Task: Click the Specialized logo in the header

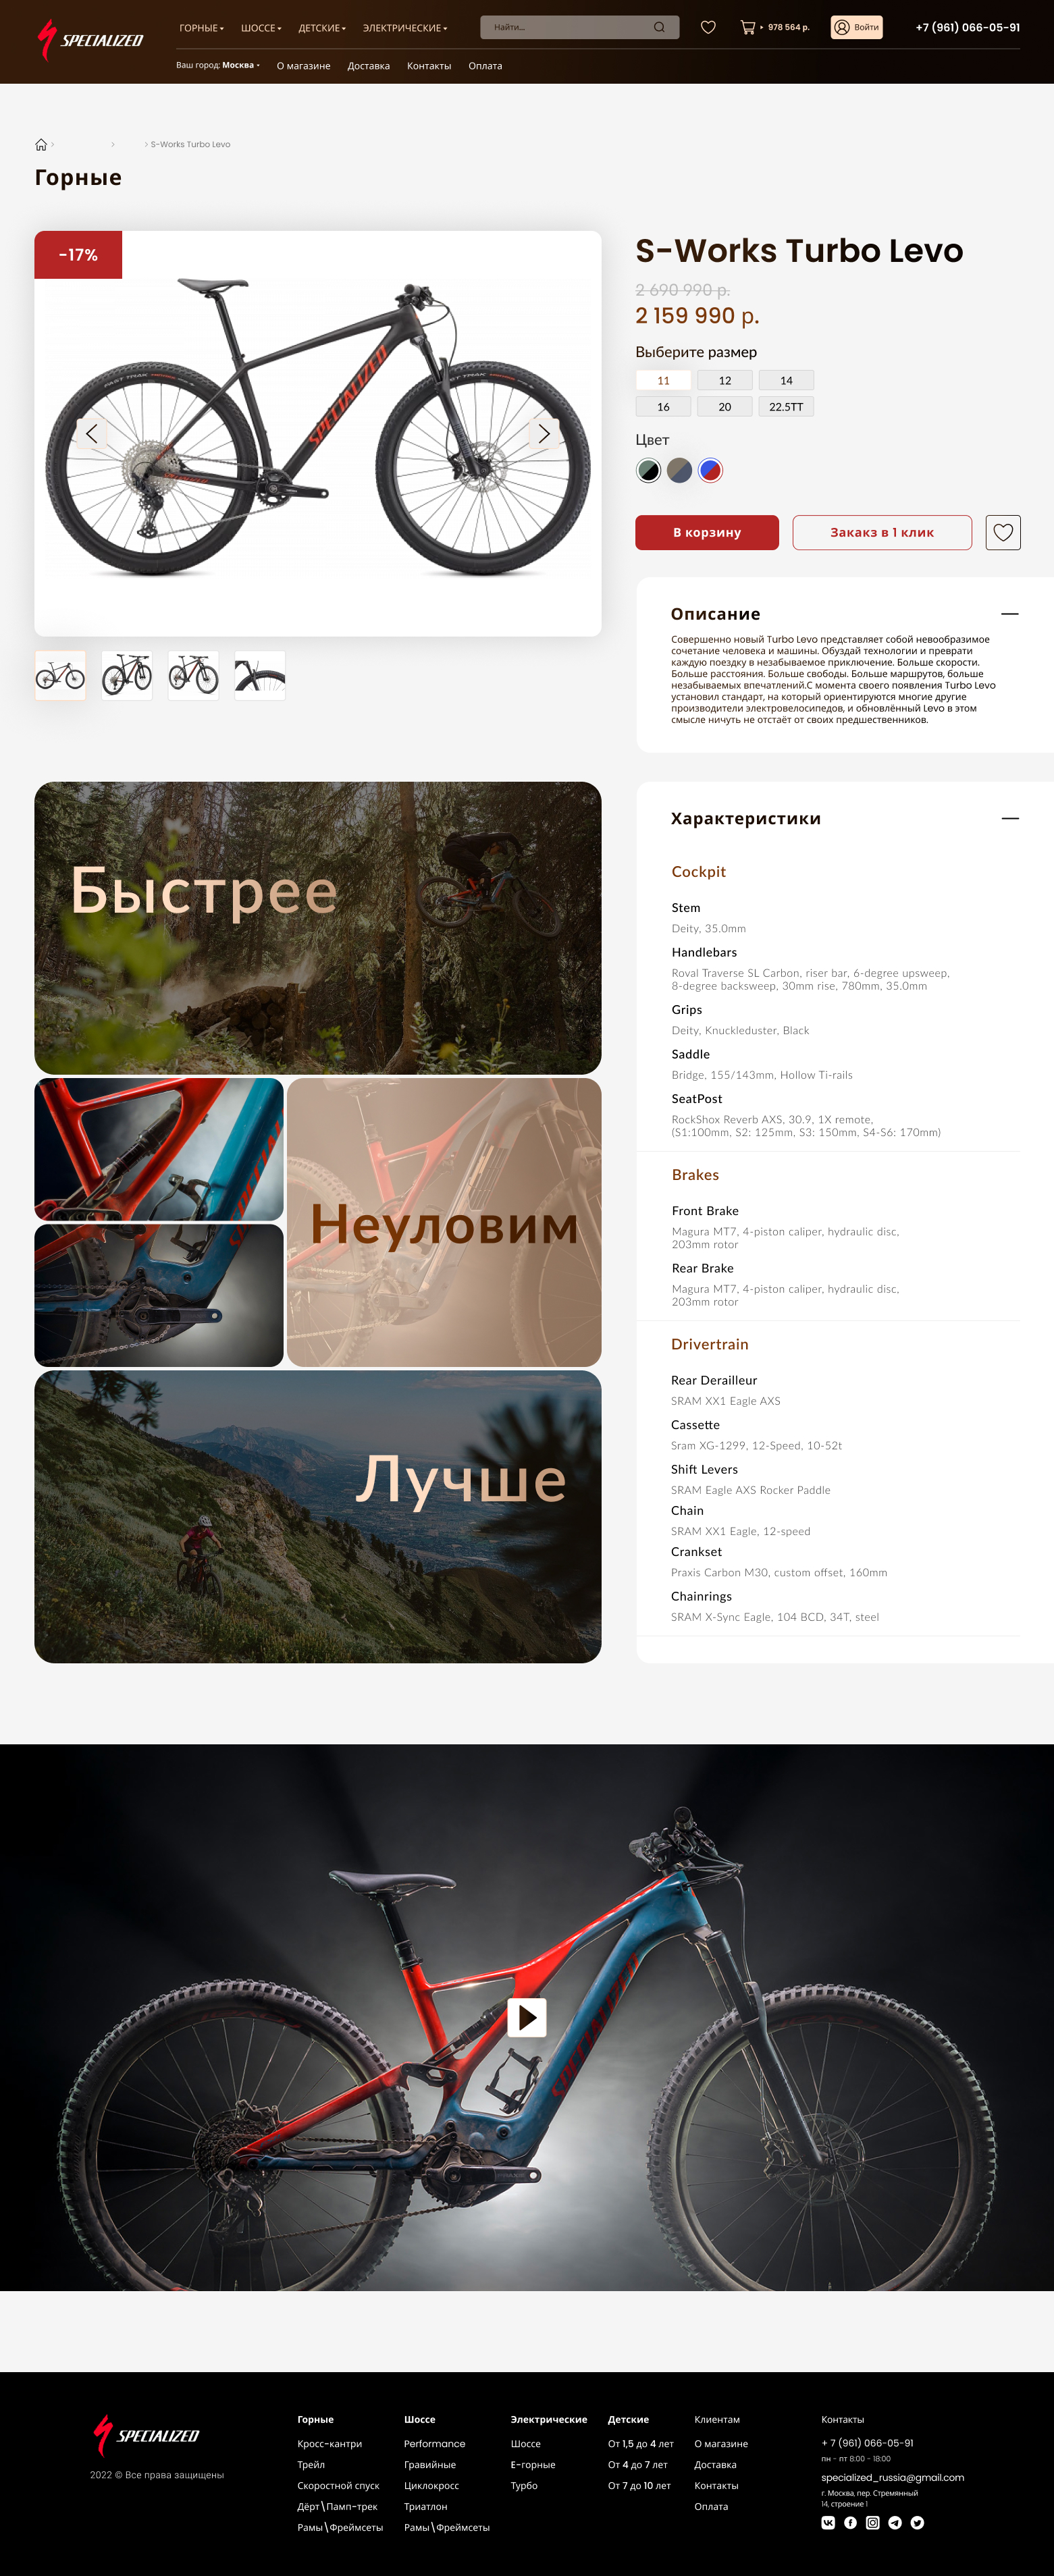Action: point(90,40)
